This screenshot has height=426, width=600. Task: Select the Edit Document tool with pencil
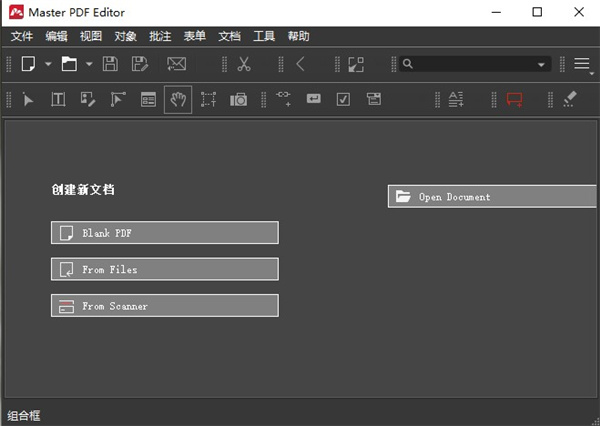pyautogui.click(x=88, y=100)
